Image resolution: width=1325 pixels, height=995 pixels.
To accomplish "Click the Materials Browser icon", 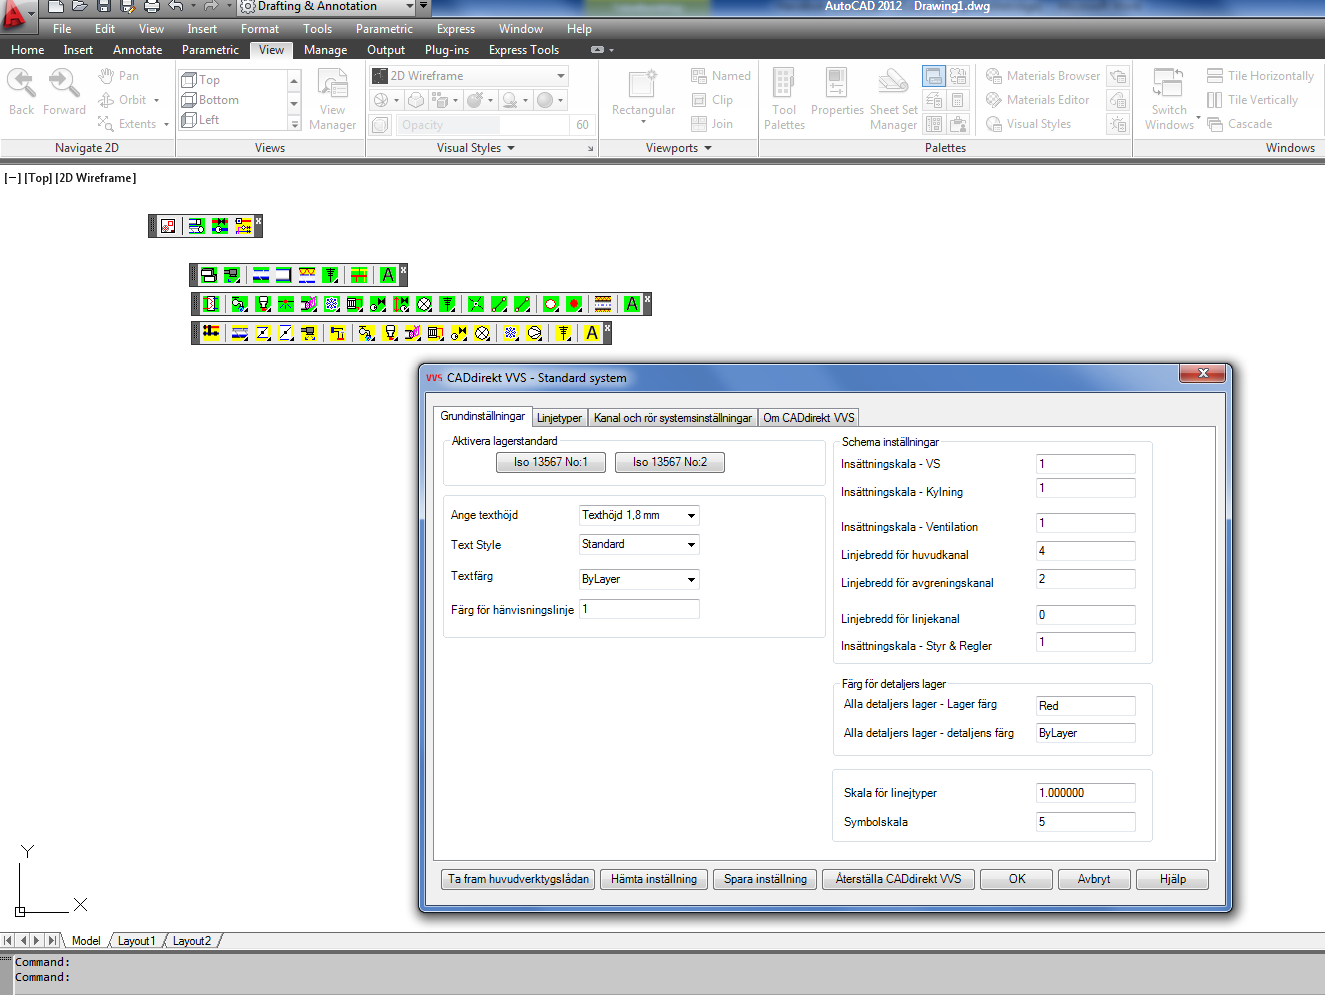I will pos(994,76).
